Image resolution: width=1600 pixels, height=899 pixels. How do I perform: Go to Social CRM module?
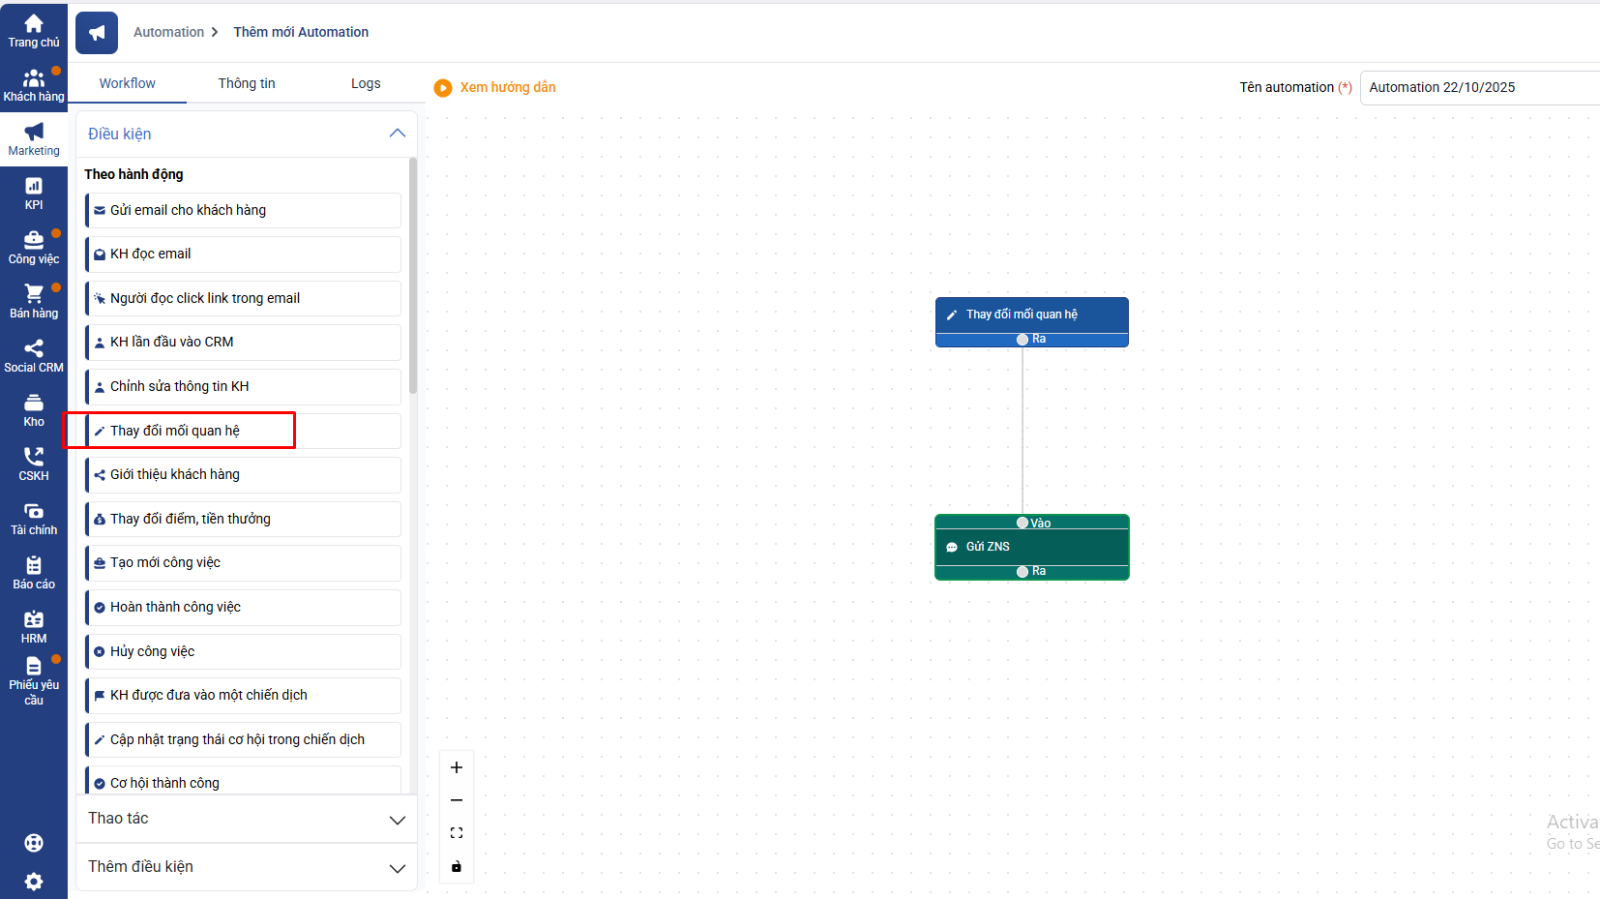click(x=34, y=355)
